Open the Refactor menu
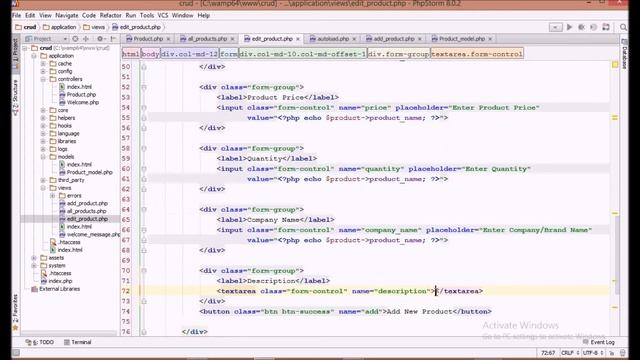The image size is (640, 360). 111,16
